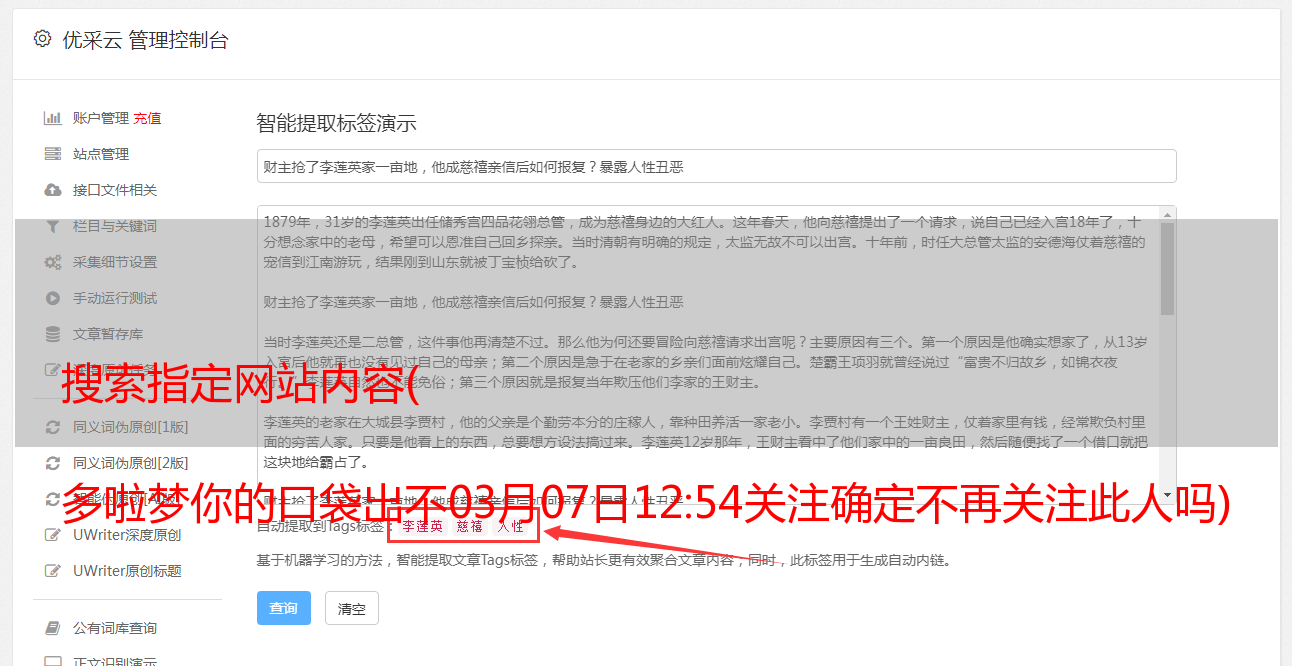This screenshot has width=1292, height=666.
Task: Click the play icon for 手动运行测试
Action: (53, 298)
